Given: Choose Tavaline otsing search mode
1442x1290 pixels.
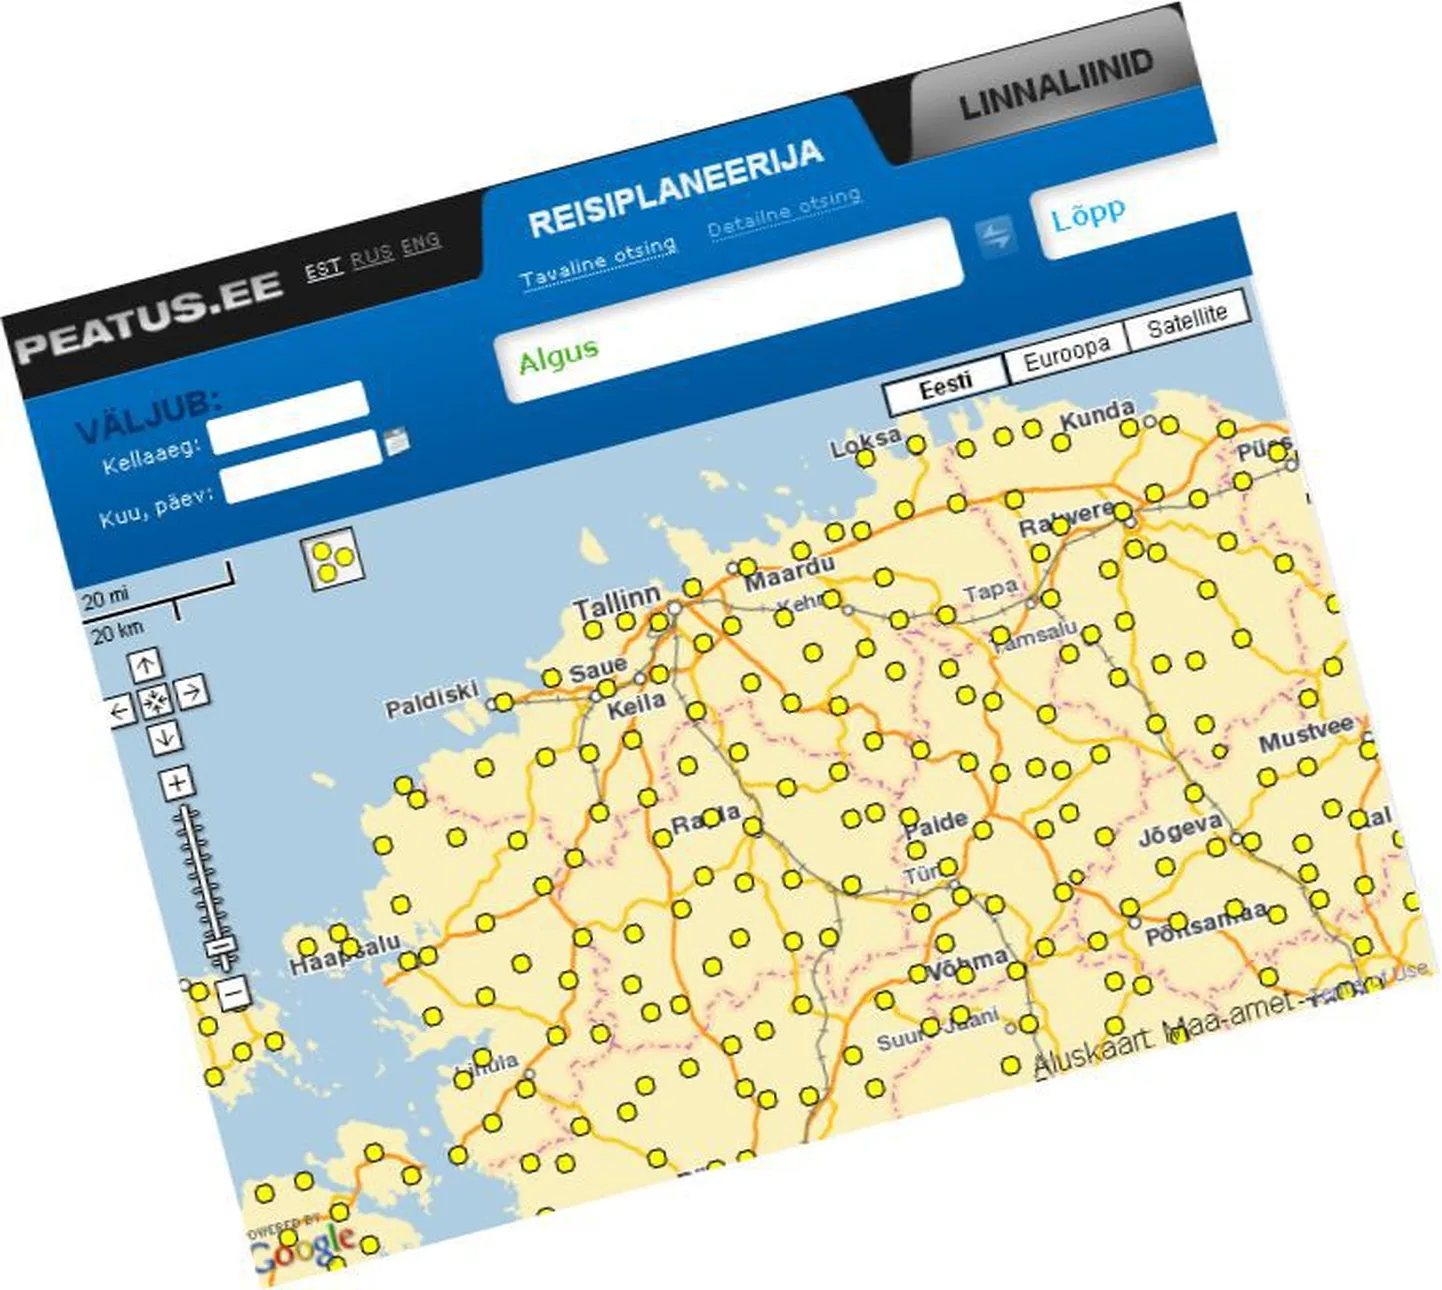Looking at the screenshot, I should (599, 261).
